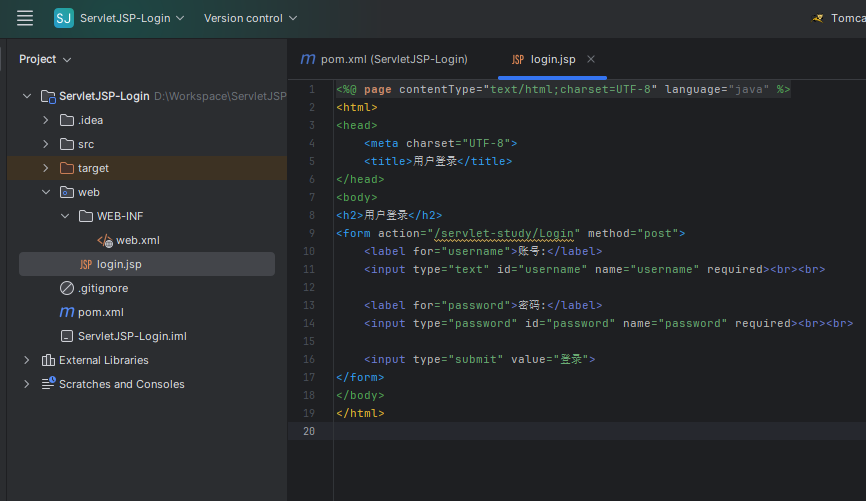
Task: Select ServletJSP-Login.iml in the project tree
Action: point(132,336)
